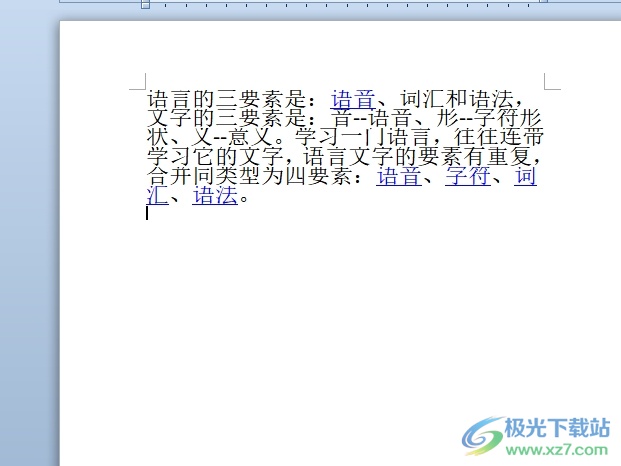
Task: Follow the 字符 hyperlink
Action: click(x=468, y=176)
